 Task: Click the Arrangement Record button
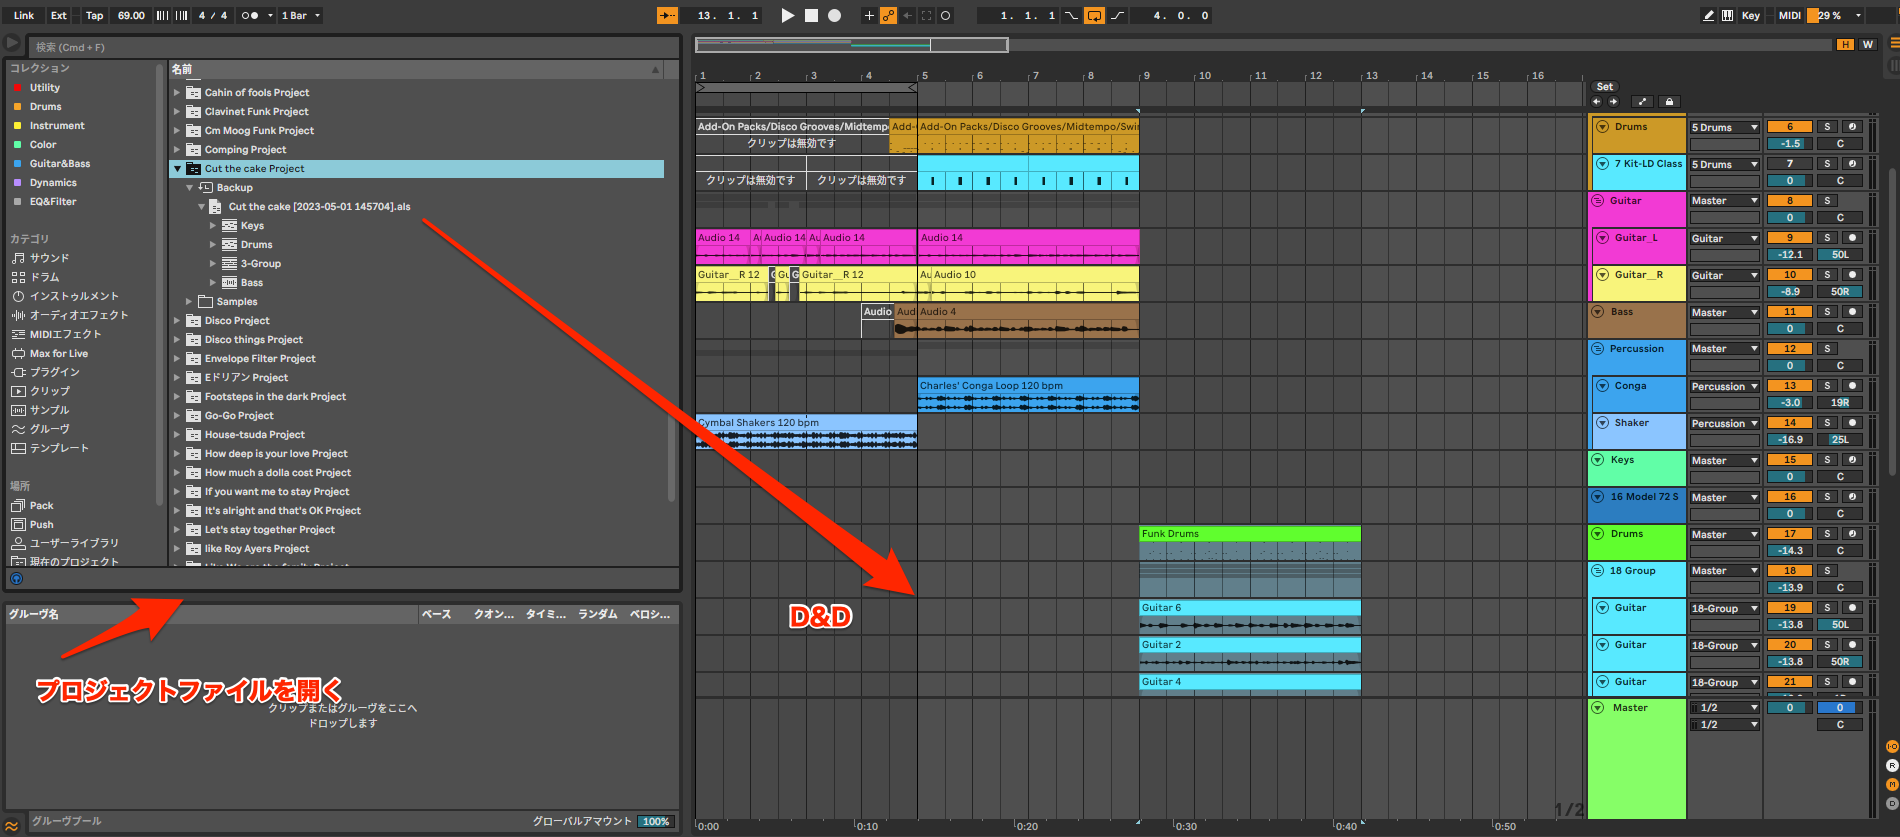click(x=835, y=16)
